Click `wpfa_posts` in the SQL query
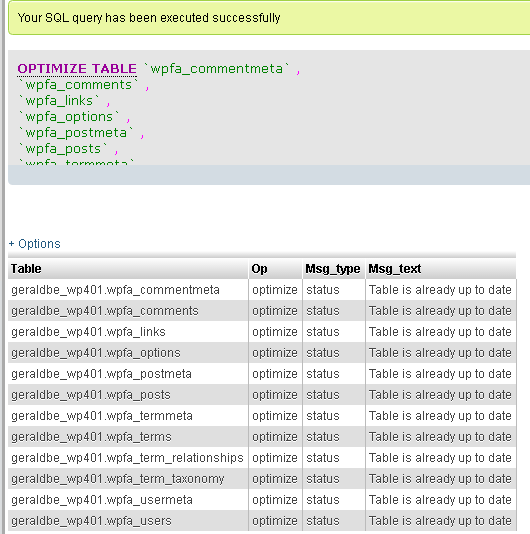The height and width of the screenshot is (534, 530). 63,149
